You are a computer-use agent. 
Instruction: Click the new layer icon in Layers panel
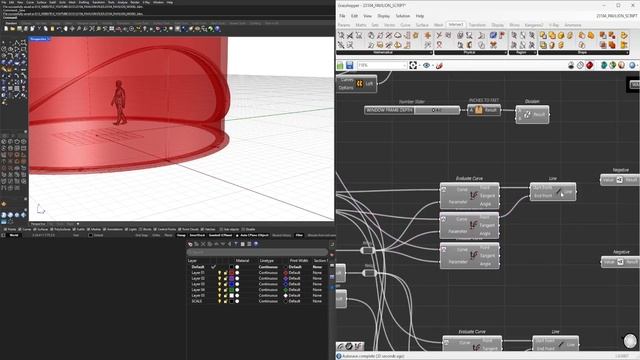tap(190, 244)
